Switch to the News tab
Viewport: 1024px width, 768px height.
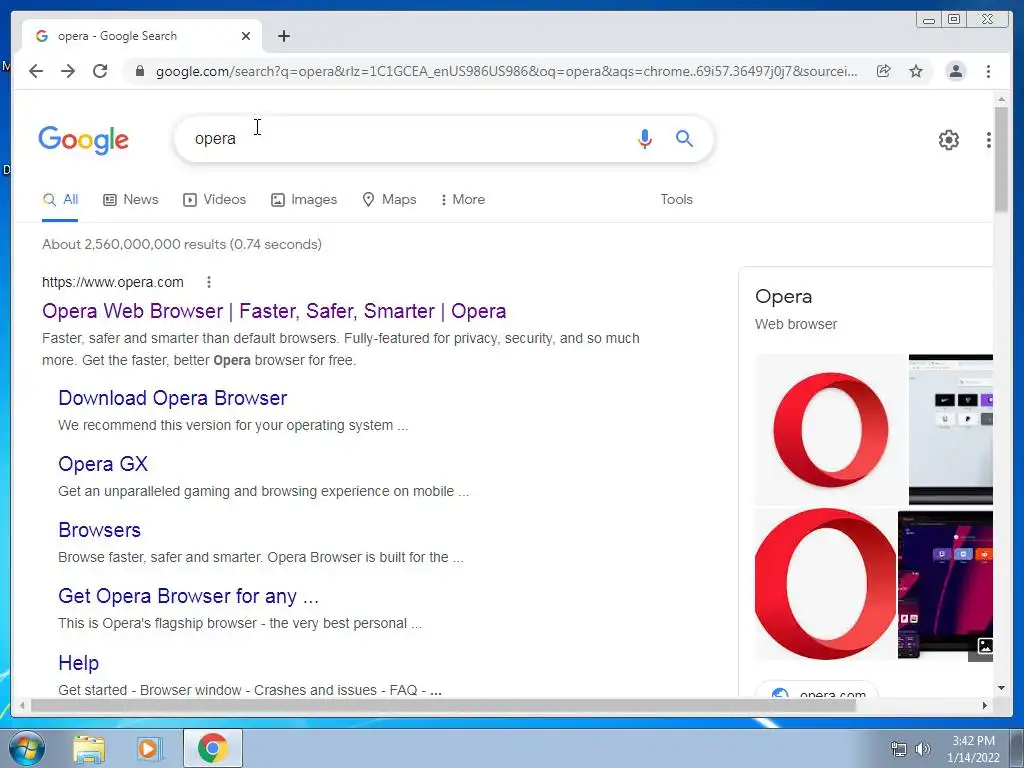(131, 200)
